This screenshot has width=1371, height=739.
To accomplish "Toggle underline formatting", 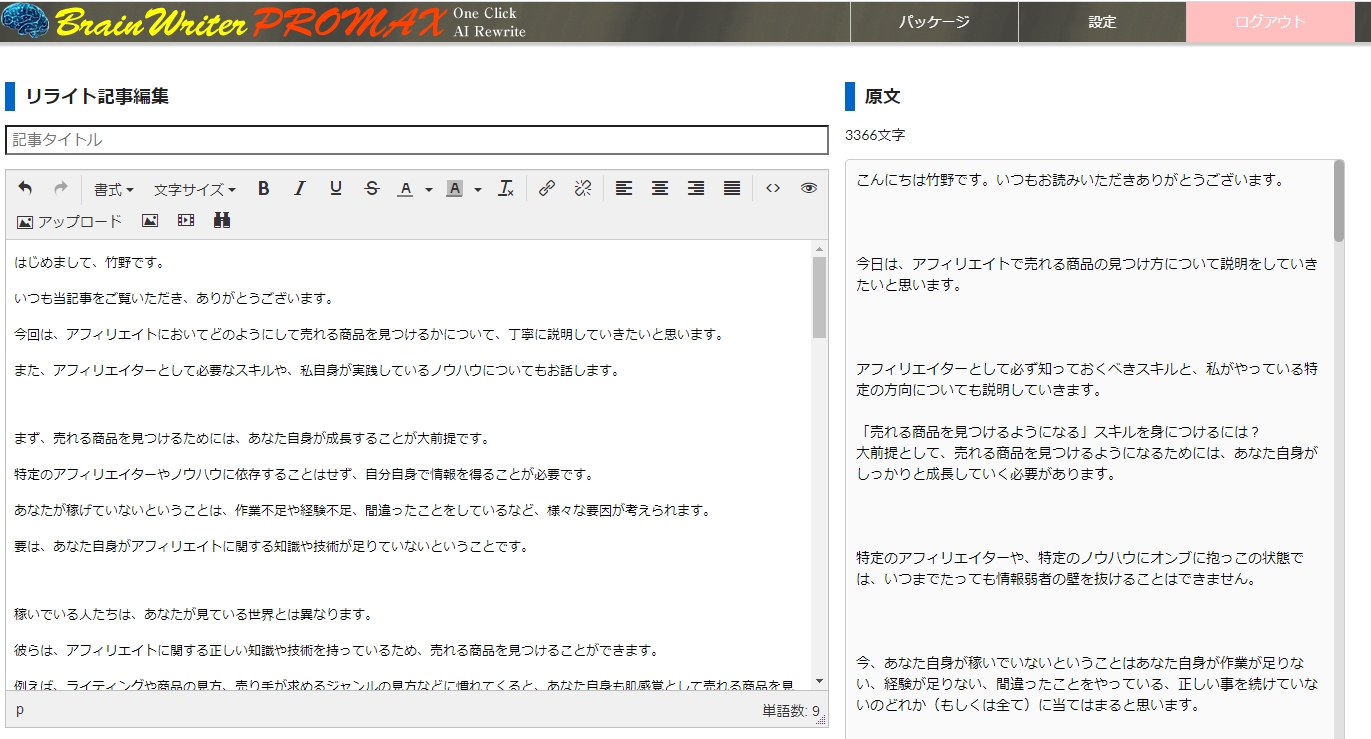I will (335, 189).
